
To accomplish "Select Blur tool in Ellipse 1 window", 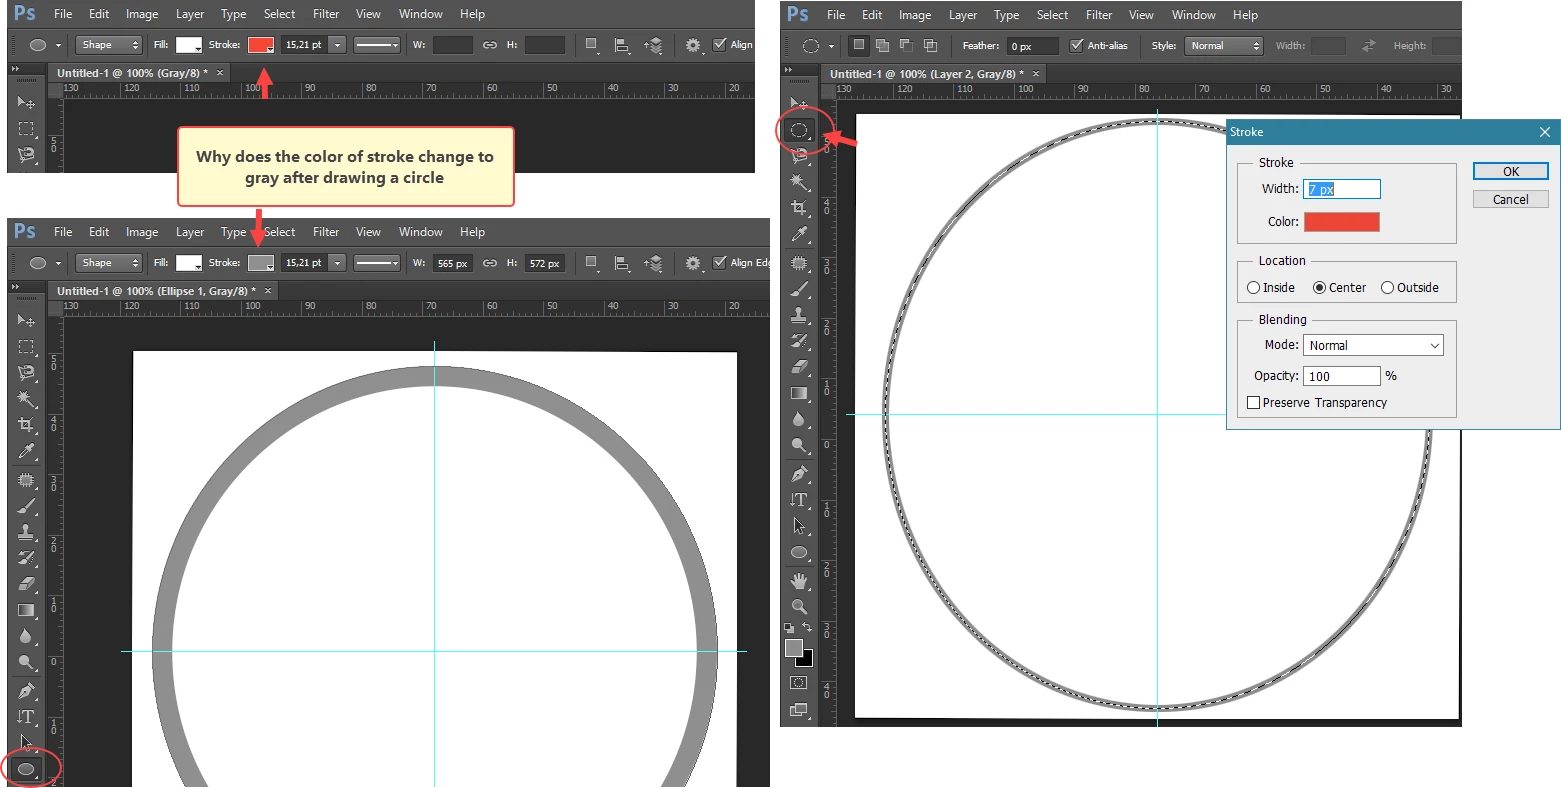I will pyautogui.click(x=27, y=636).
